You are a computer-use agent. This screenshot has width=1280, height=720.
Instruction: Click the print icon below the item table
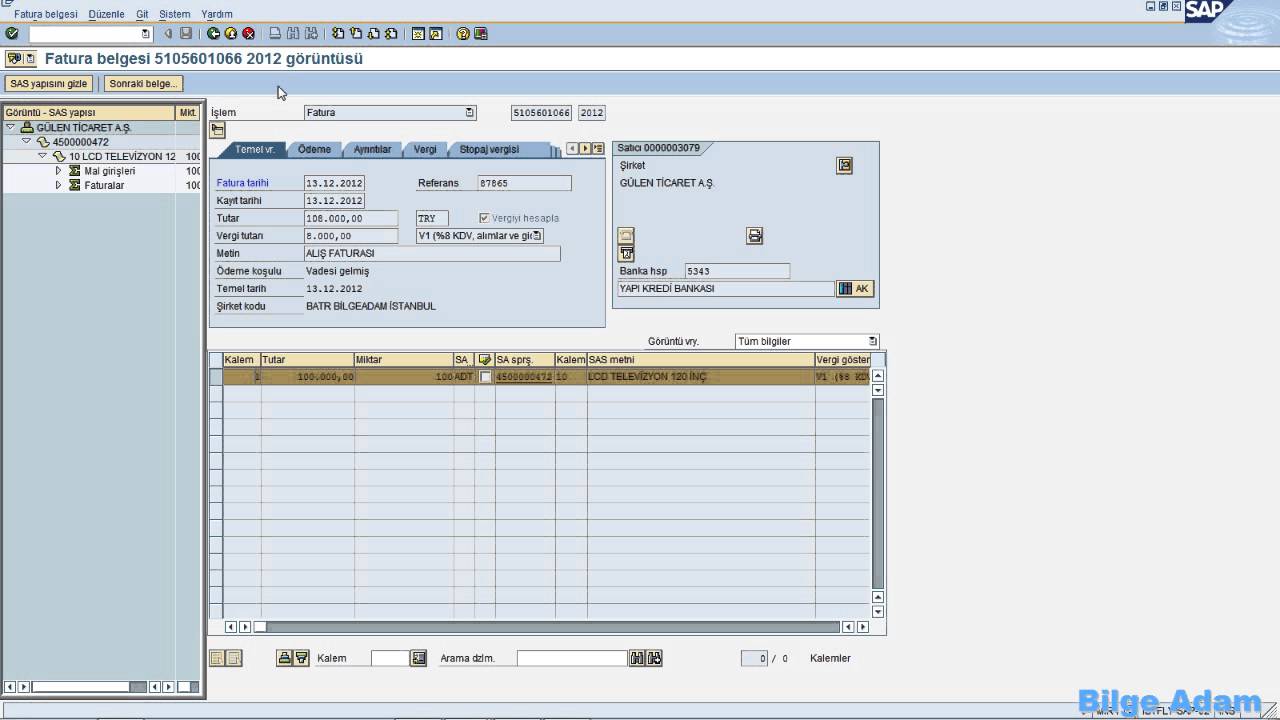(284, 658)
